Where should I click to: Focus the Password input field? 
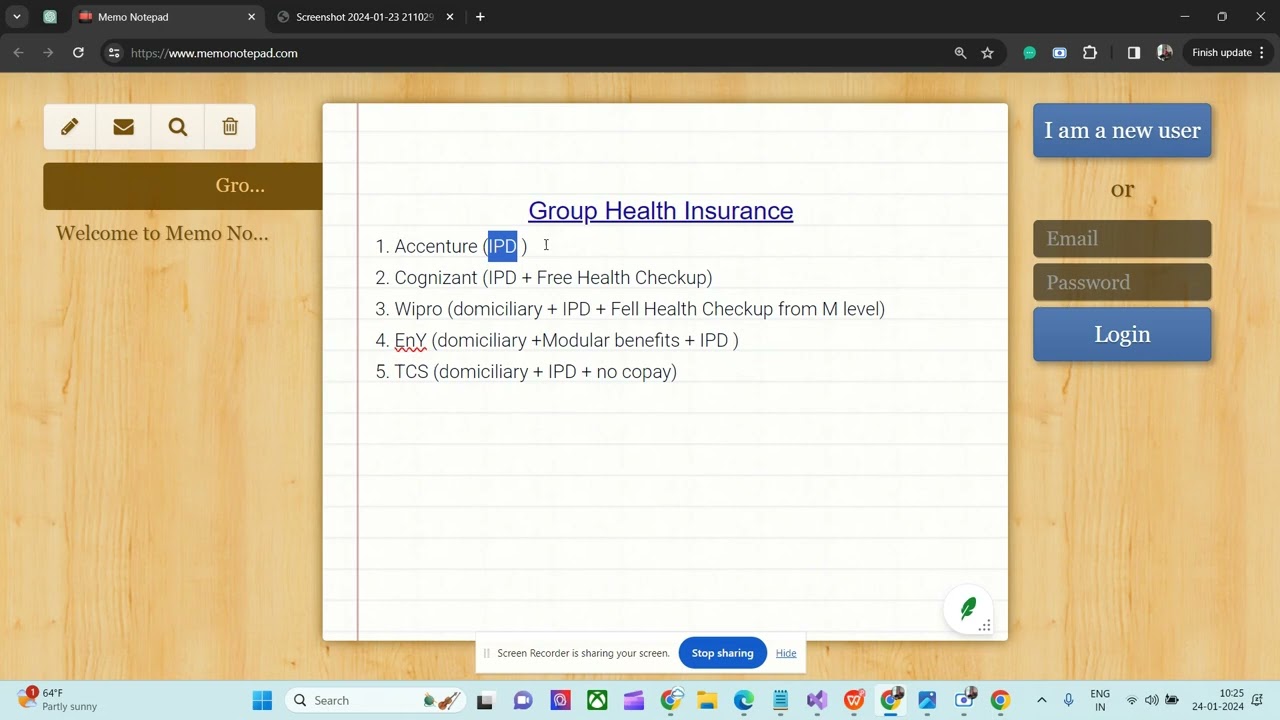coord(1122,283)
